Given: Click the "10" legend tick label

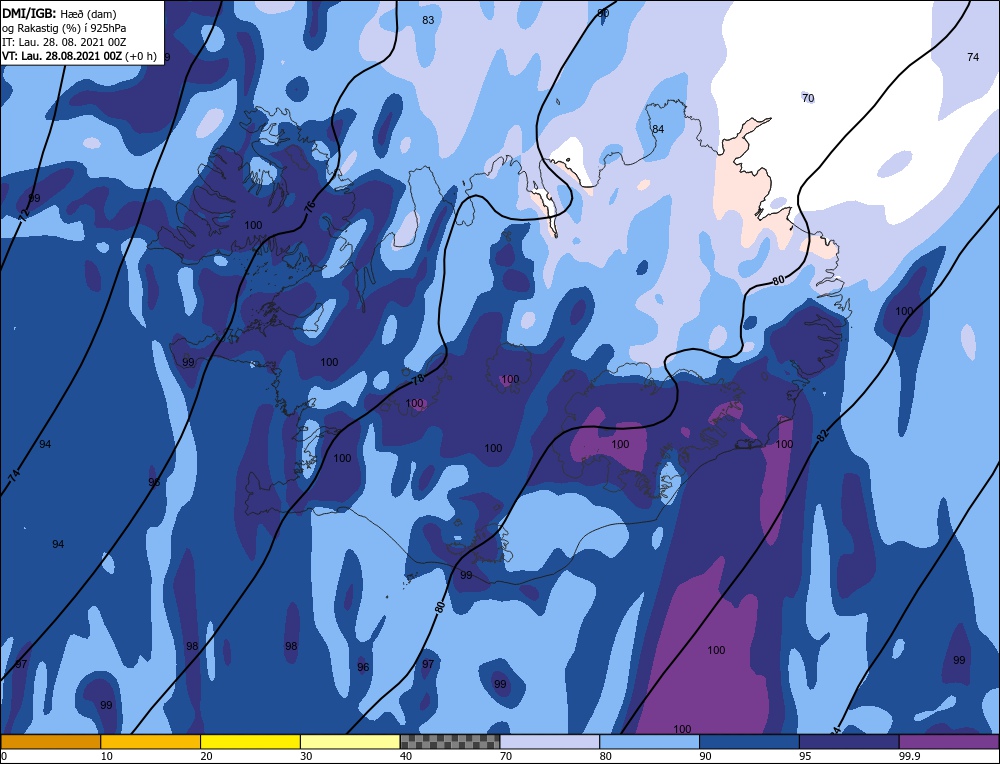Looking at the screenshot, I should [107, 756].
